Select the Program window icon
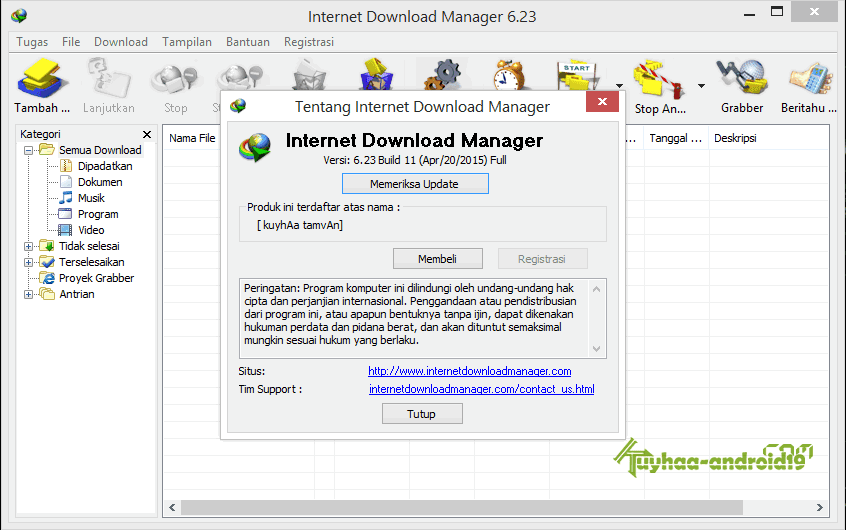Screen dimensions: 846x530 65,214
